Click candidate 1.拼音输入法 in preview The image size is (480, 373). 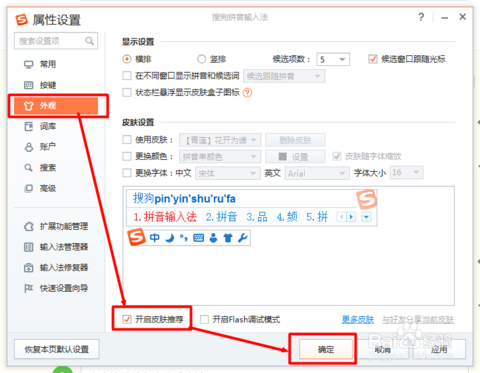pos(165,217)
